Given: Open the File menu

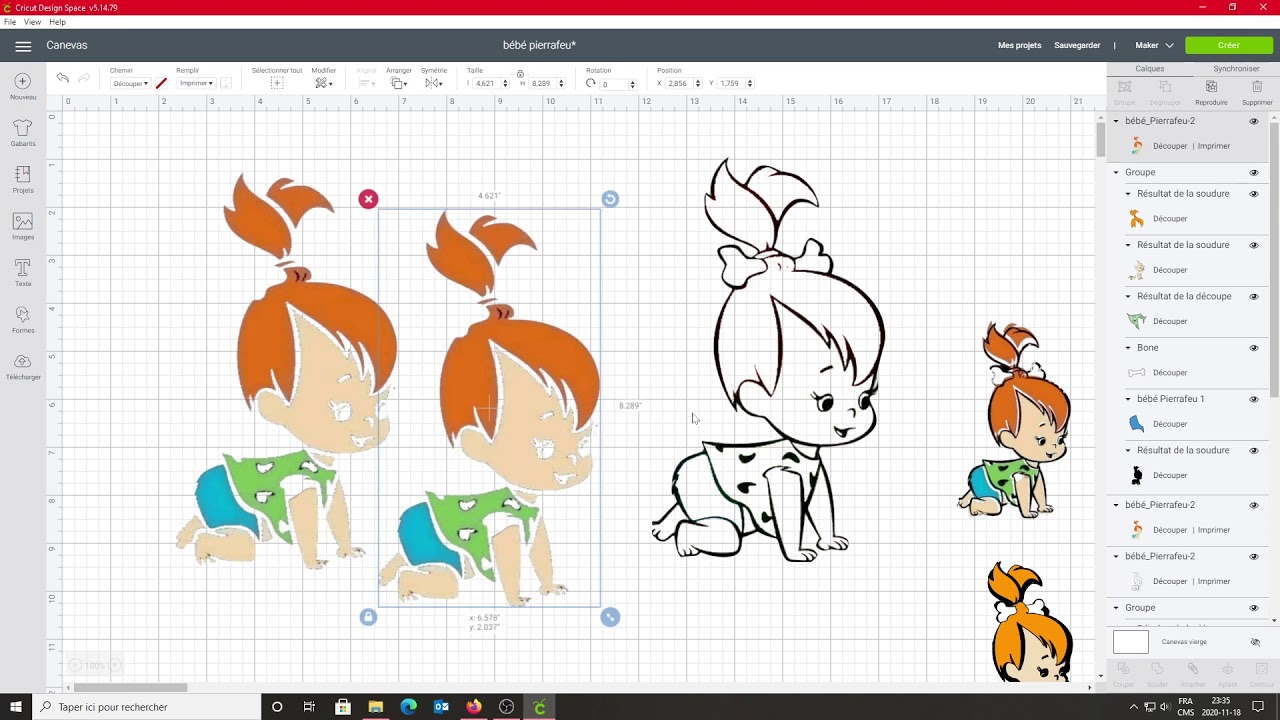Looking at the screenshot, I should tap(10, 22).
